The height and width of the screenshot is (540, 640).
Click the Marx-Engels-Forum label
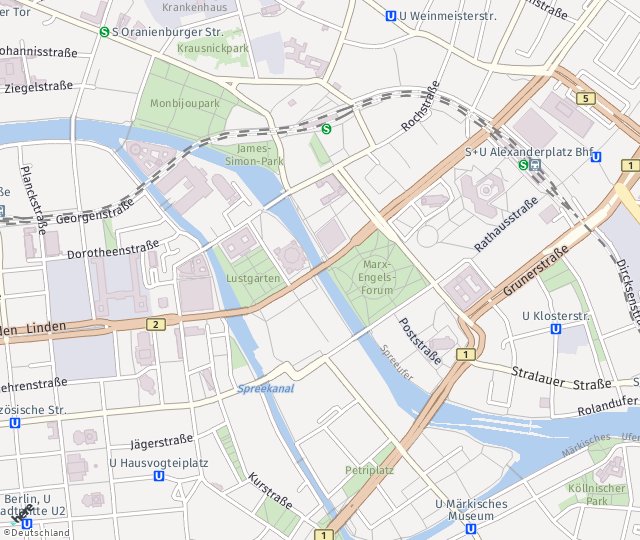(377, 278)
